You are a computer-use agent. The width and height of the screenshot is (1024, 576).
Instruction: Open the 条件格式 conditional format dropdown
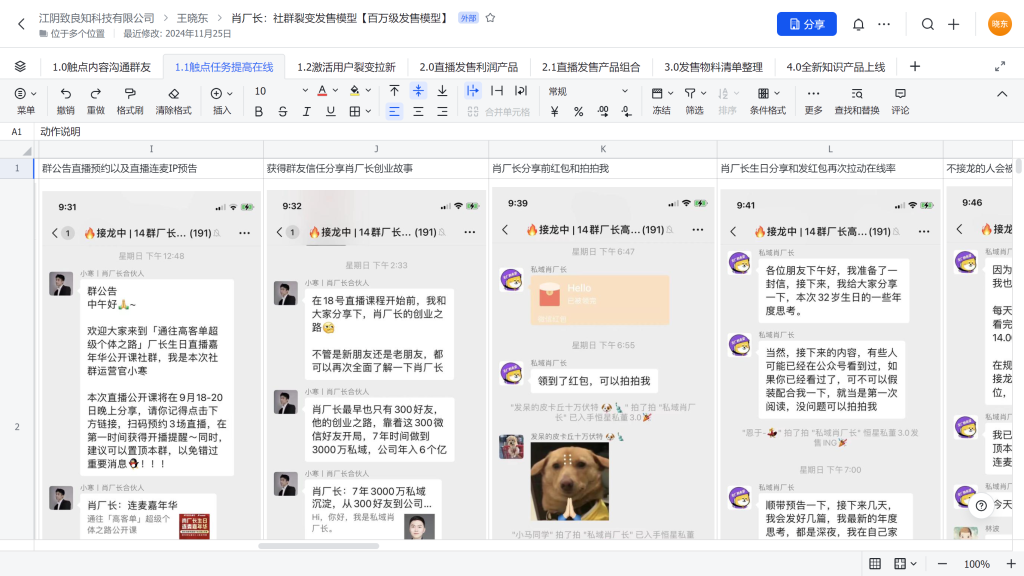768,101
